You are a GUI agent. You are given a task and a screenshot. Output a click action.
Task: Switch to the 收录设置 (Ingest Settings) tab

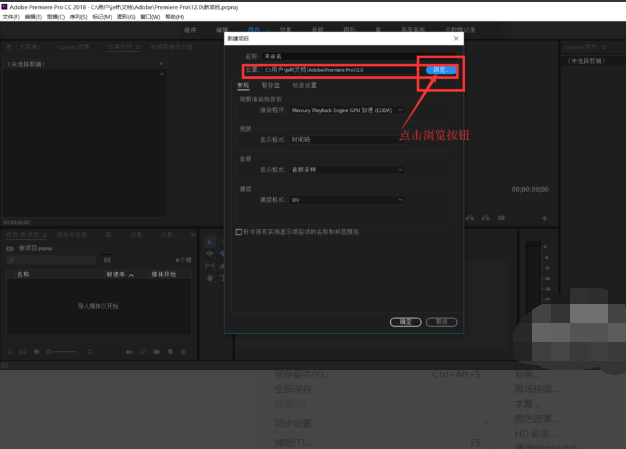[x=304, y=85]
